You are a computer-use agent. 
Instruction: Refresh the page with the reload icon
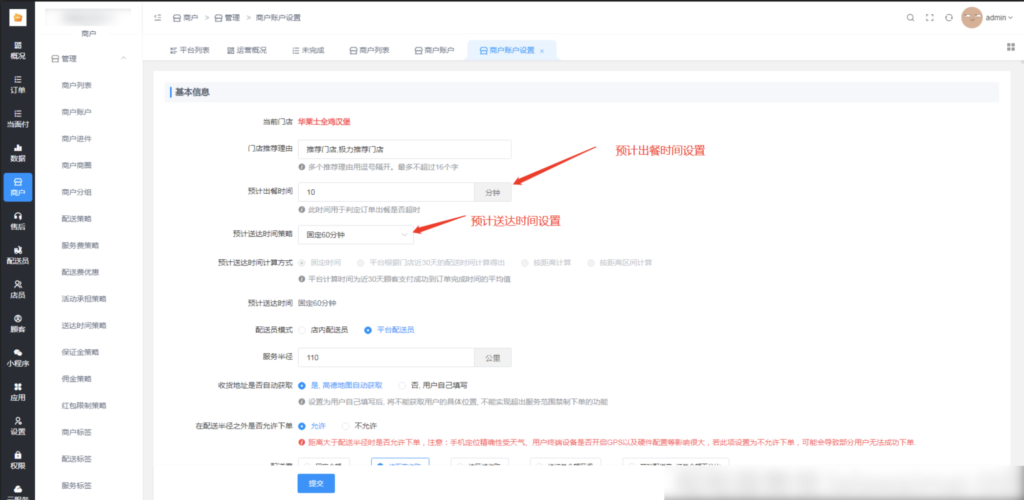click(x=949, y=18)
